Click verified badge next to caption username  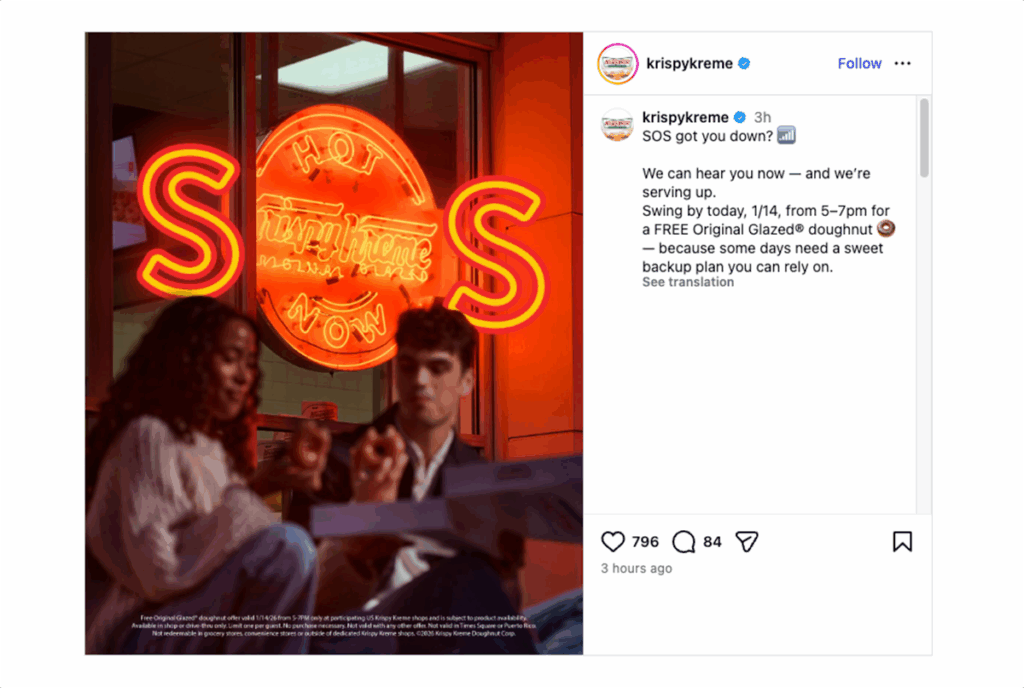(x=740, y=117)
